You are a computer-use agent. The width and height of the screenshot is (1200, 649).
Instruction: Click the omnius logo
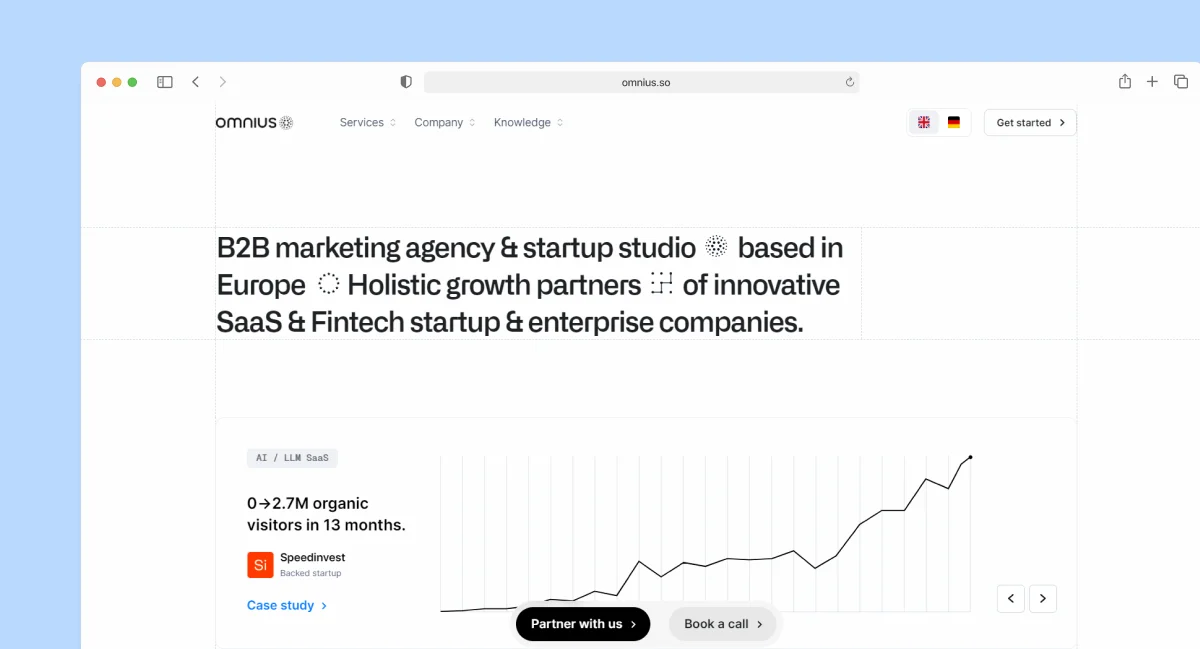254,123
